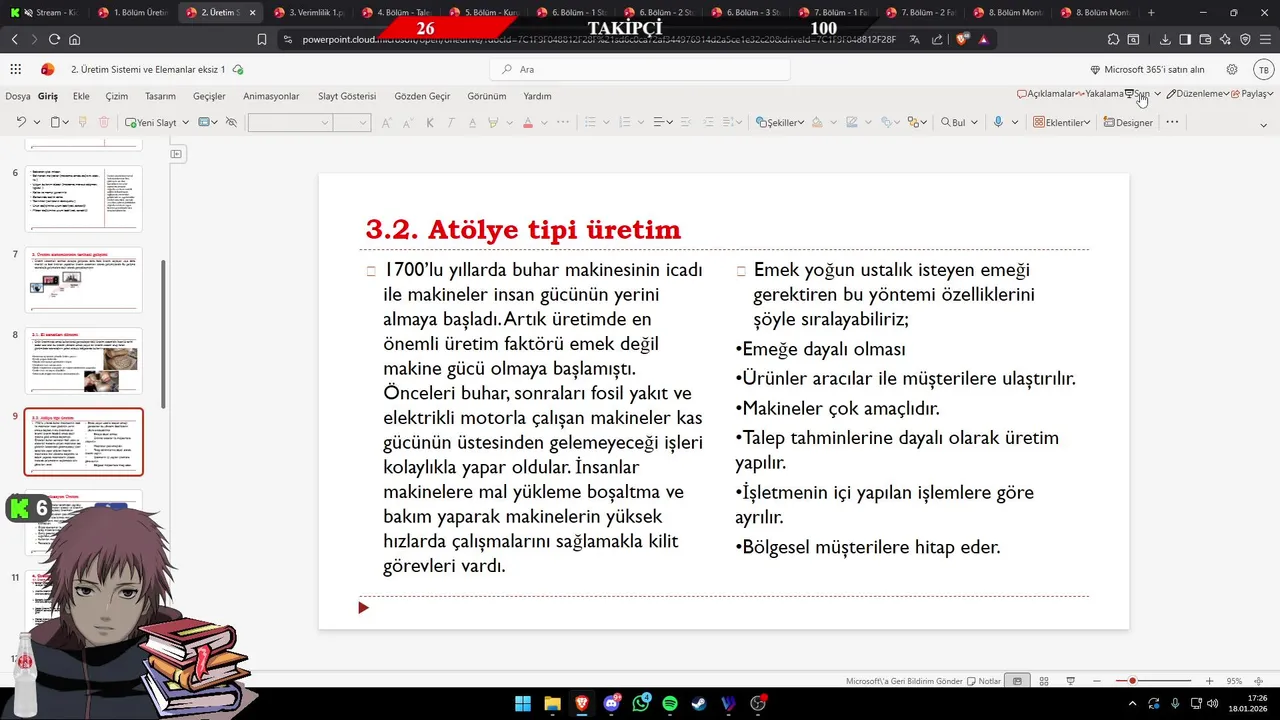The width and height of the screenshot is (1280, 720).
Task: Click the Undo arrow icon
Action: coord(20,122)
